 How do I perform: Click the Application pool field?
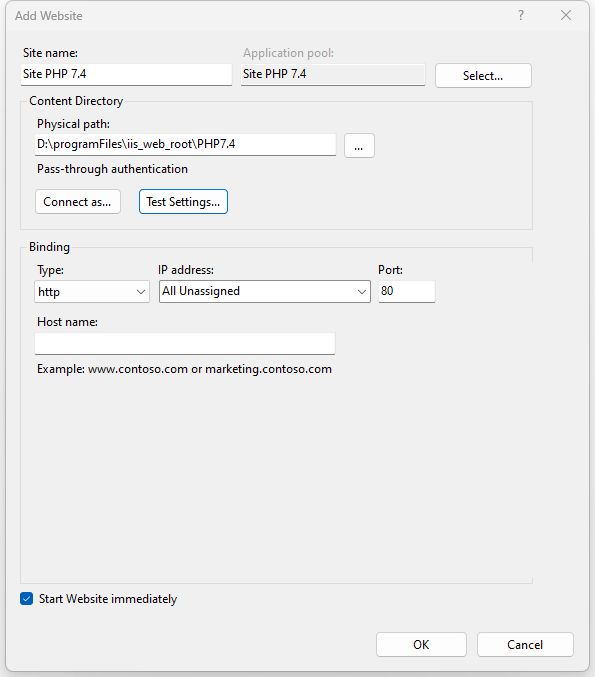[333, 74]
